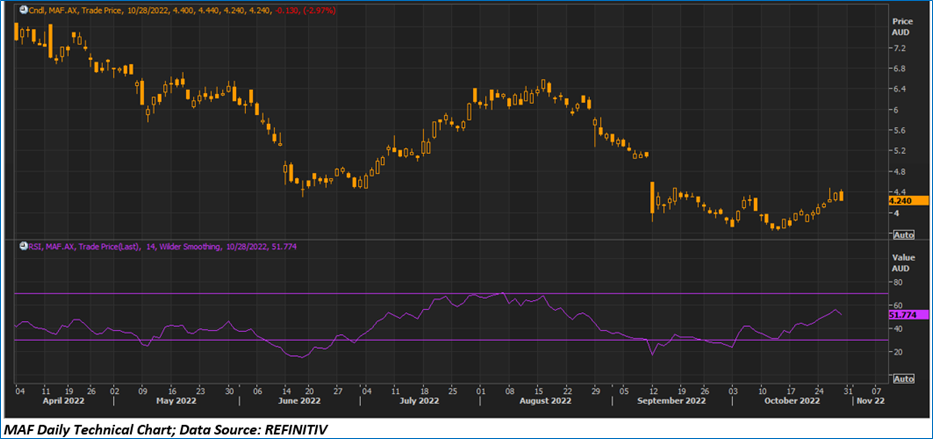Select the May 2022 month label
The height and width of the screenshot is (439, 933).
coord(177,401)
